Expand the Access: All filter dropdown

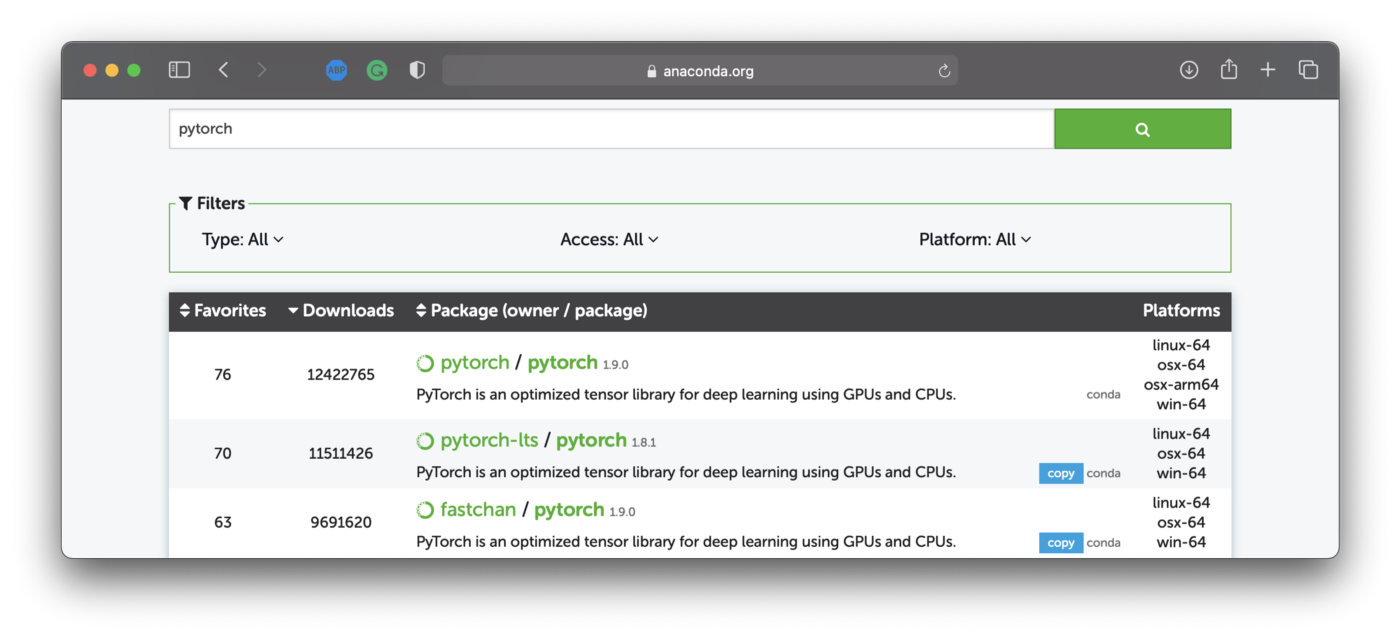click(x=609, y=240)
